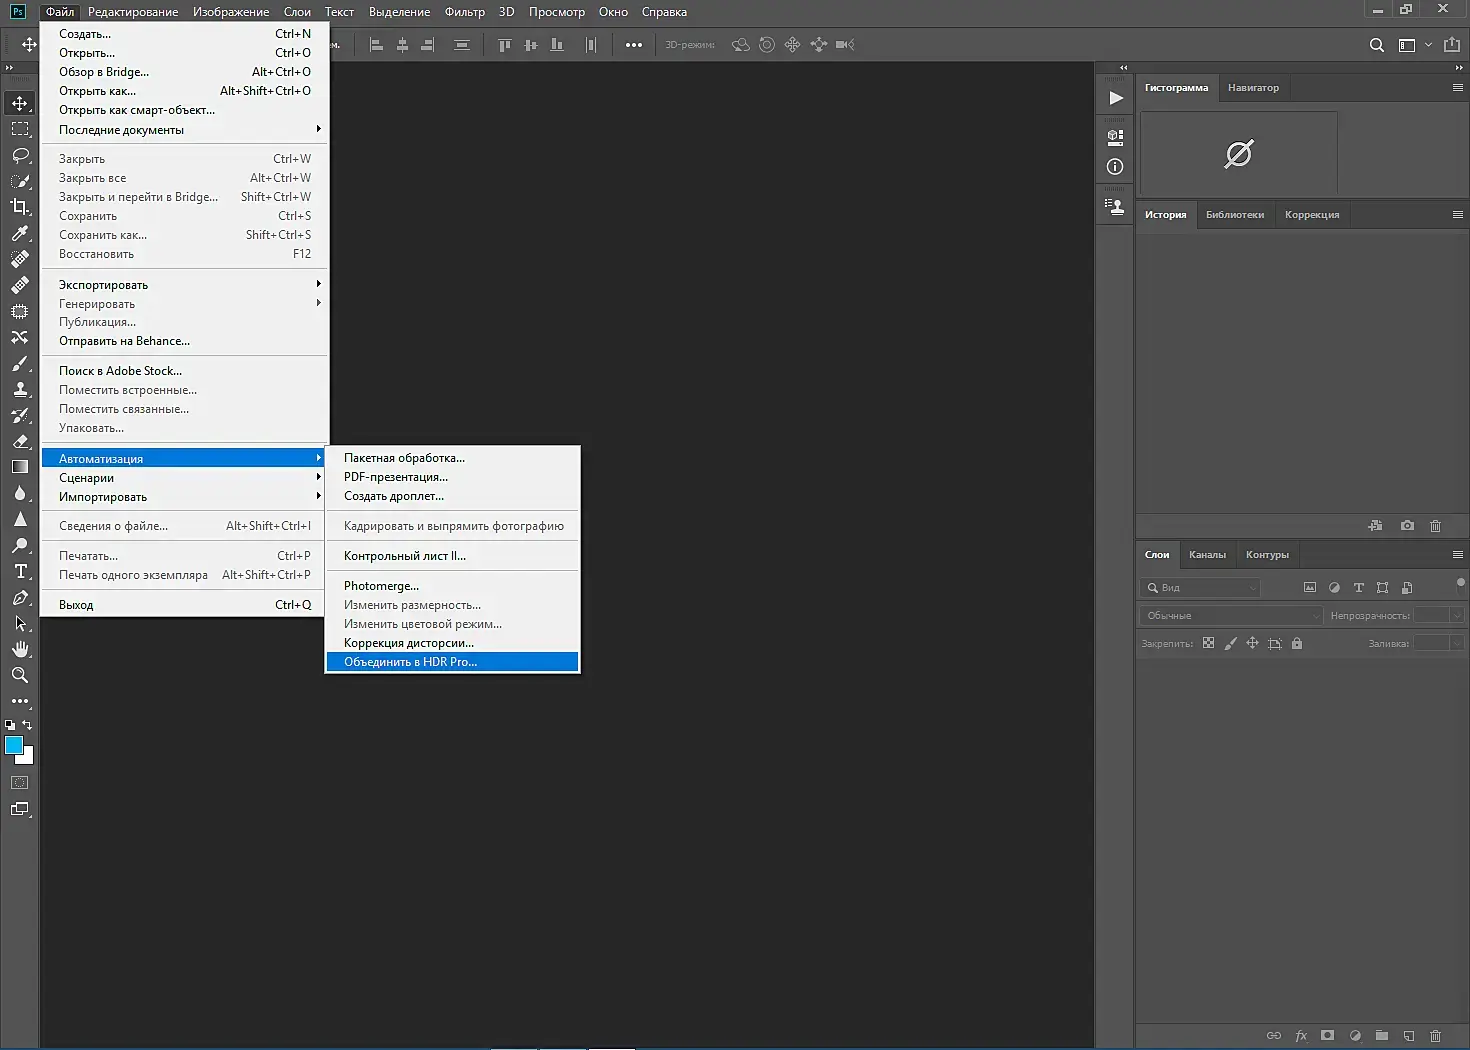Screen dimensions: 1470x1050
Task: Switch to the 'Каналы' tab
Action: coord(1207,555)
